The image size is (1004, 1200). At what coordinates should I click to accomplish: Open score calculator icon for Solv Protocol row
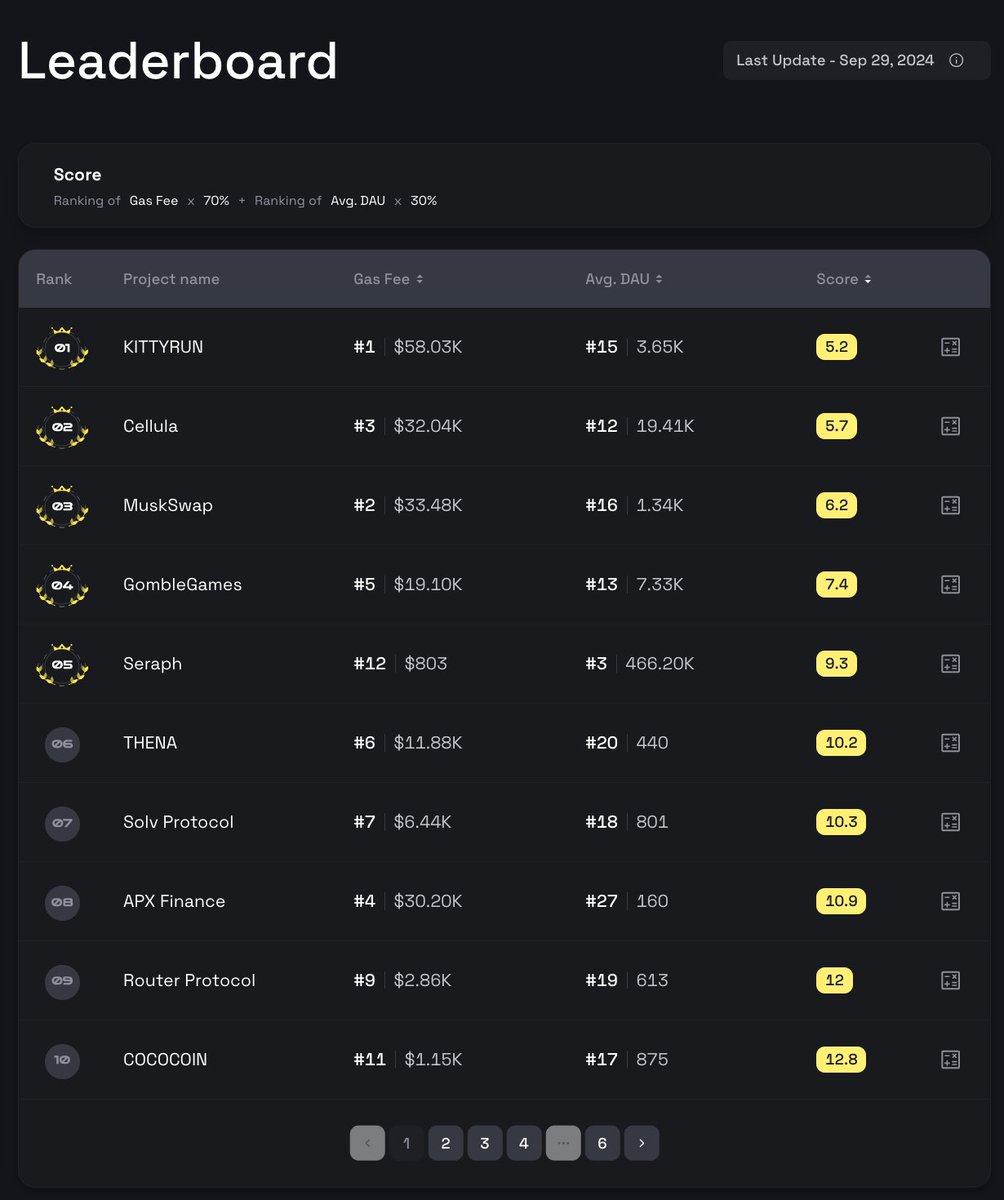950,822
